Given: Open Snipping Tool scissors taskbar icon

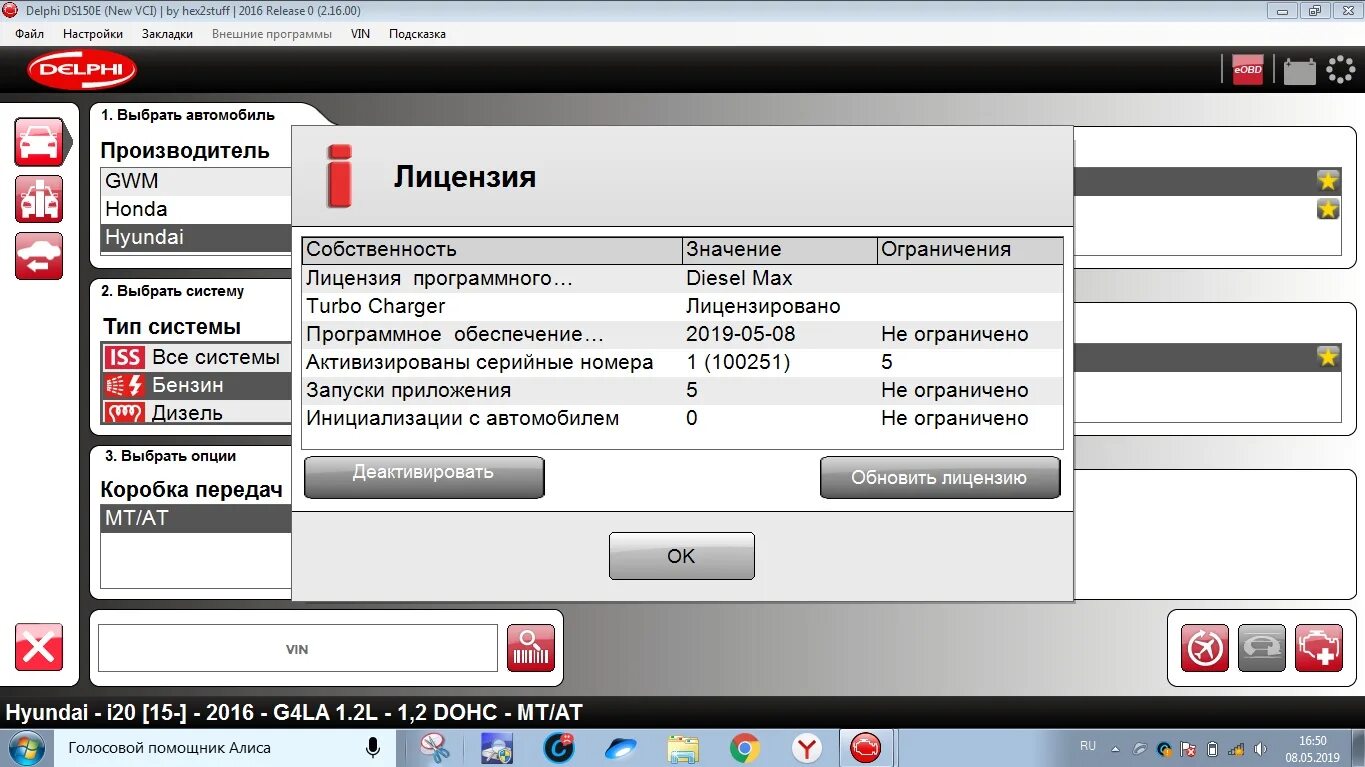Looking at the screenshot, I should pyautogui.click(x=435, y=748).
